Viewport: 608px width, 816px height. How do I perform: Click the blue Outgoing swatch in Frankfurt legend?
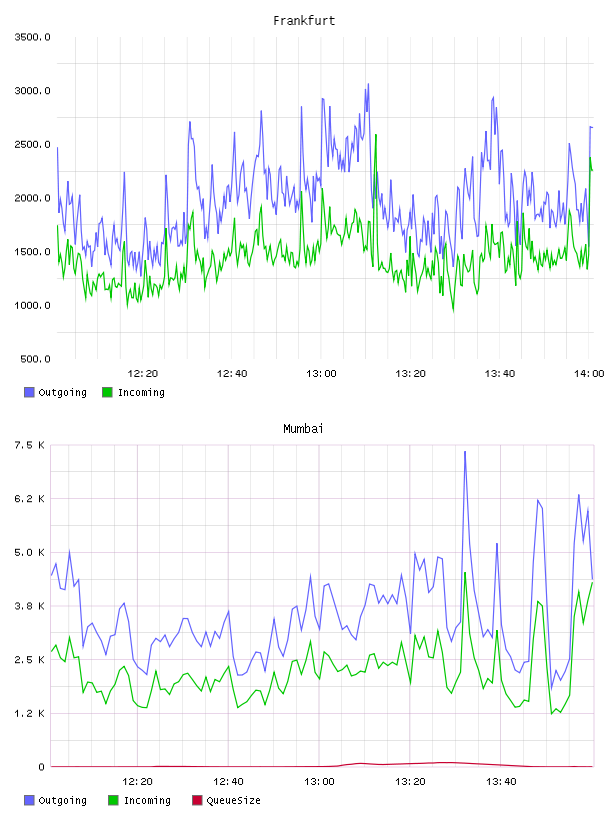(x=29, y=392)
